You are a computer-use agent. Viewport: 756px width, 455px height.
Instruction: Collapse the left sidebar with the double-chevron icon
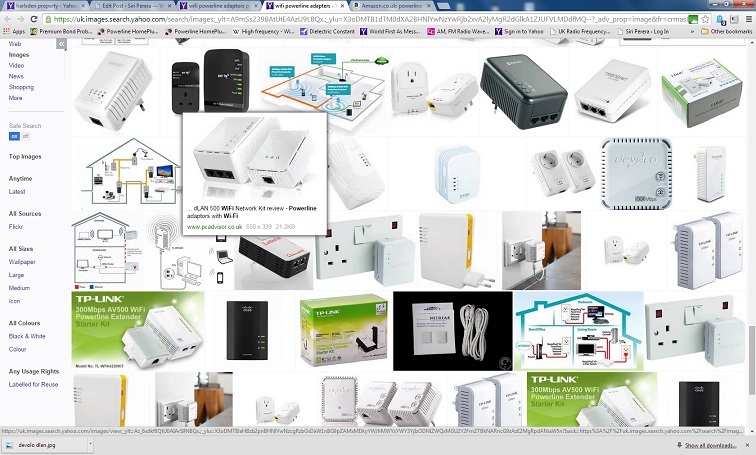click(x=62, y=46)
